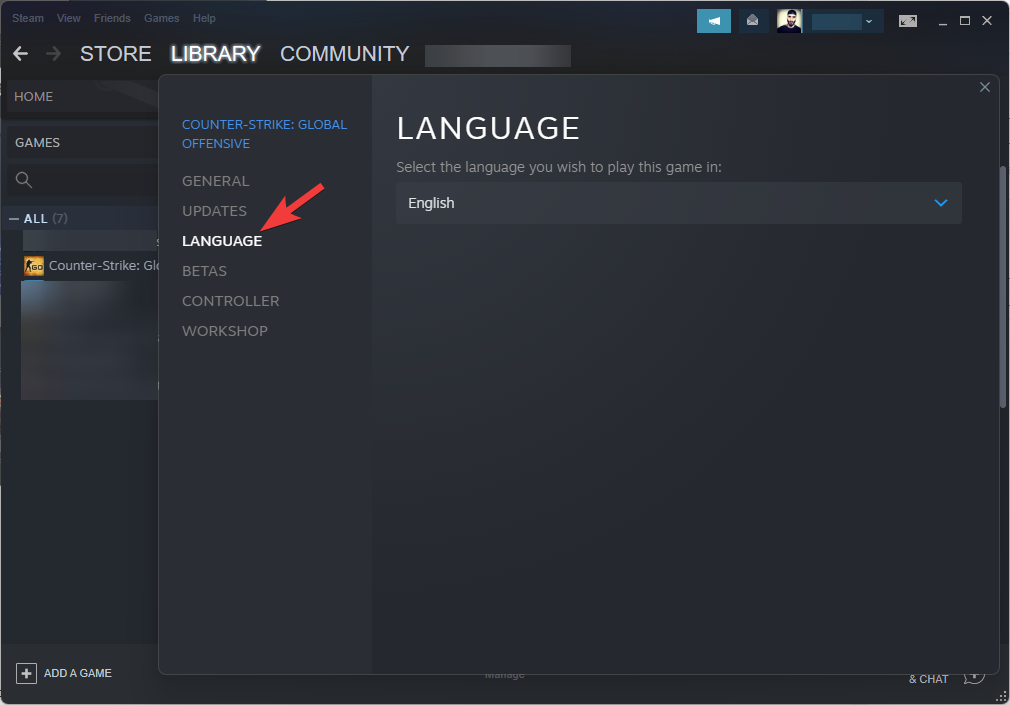Go back with the left arrow
1010x705 pixels.
[21, 53]
